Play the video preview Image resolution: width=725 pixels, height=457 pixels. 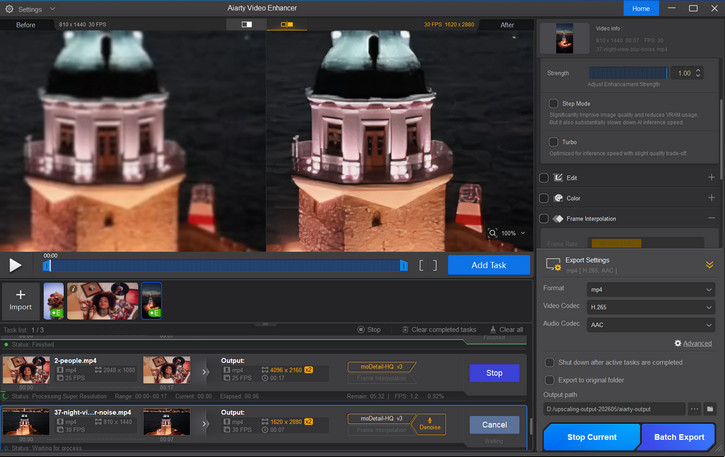15,266
